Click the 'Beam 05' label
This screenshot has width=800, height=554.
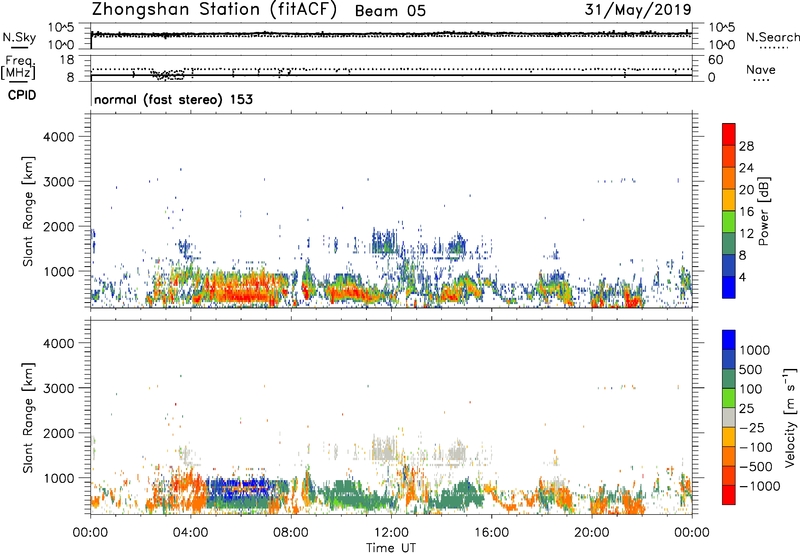coord(390,11)
